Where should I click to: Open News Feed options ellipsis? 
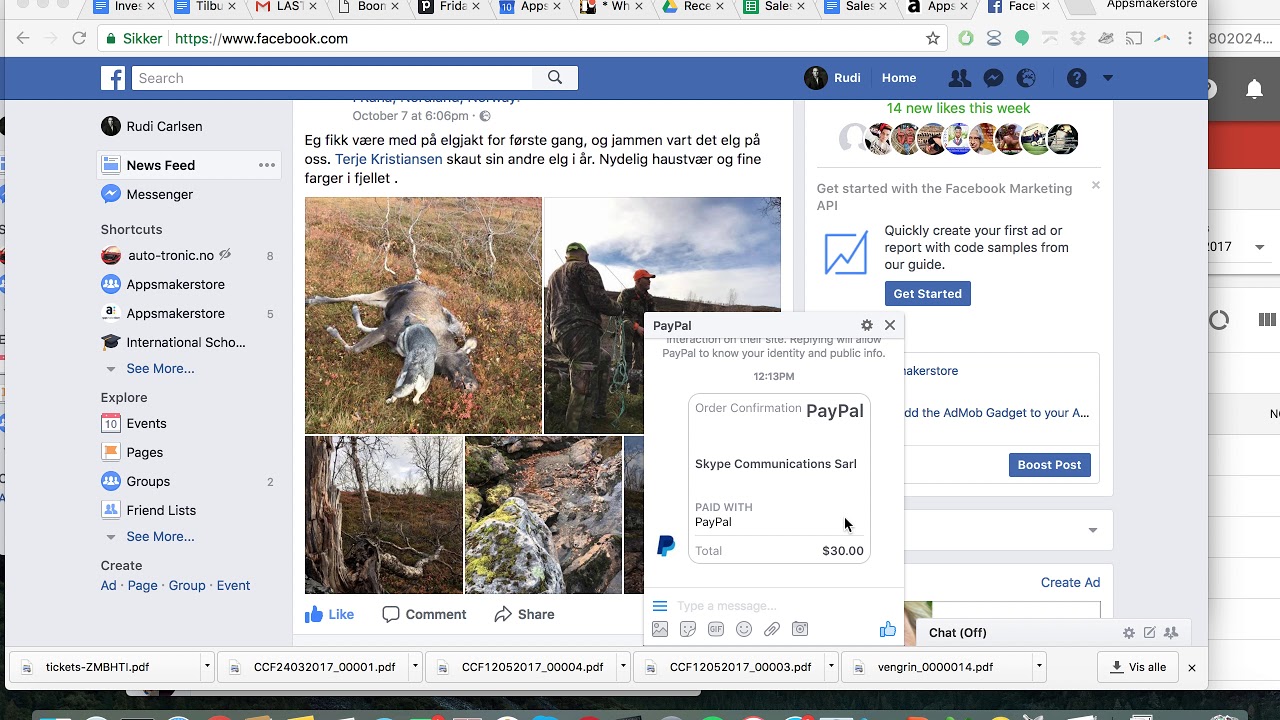[x=267, y=165]
